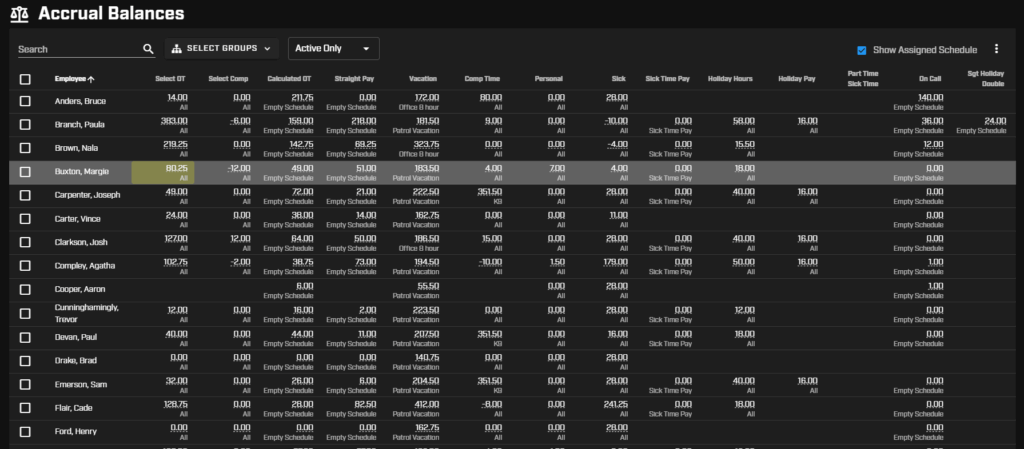Sort by Part Time Sick Time header
The height and width of the screenshot is (449, 1024).
tap(863, 79)
